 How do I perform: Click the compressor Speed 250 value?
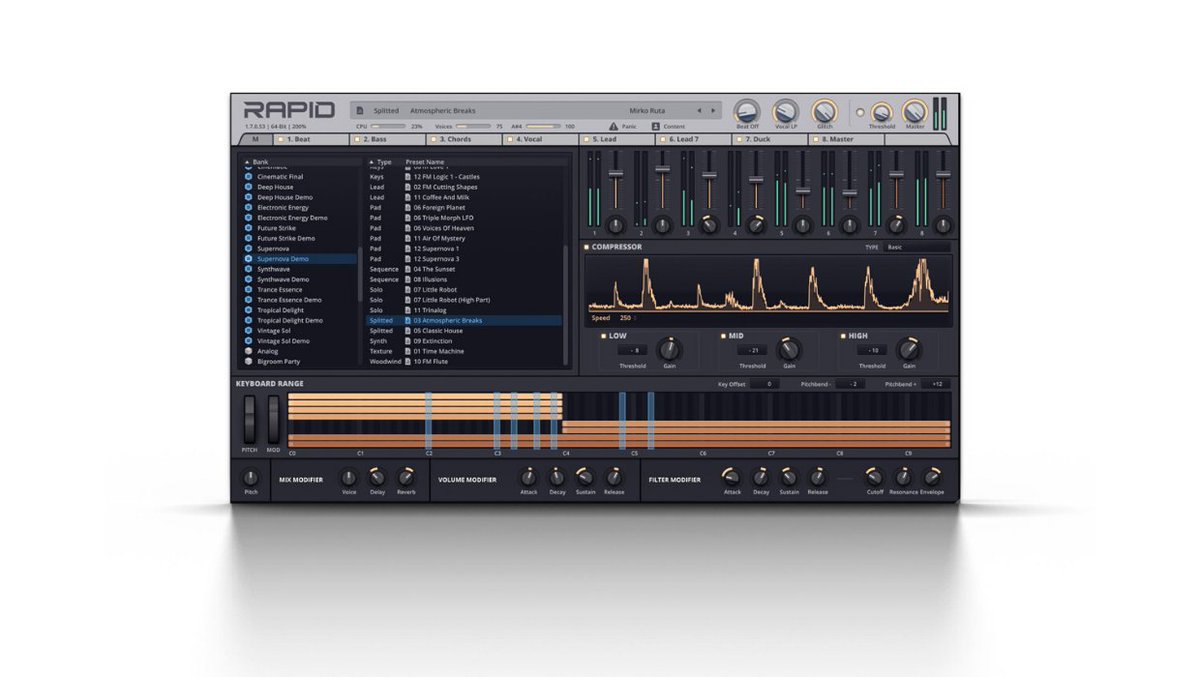click(625, 318)
